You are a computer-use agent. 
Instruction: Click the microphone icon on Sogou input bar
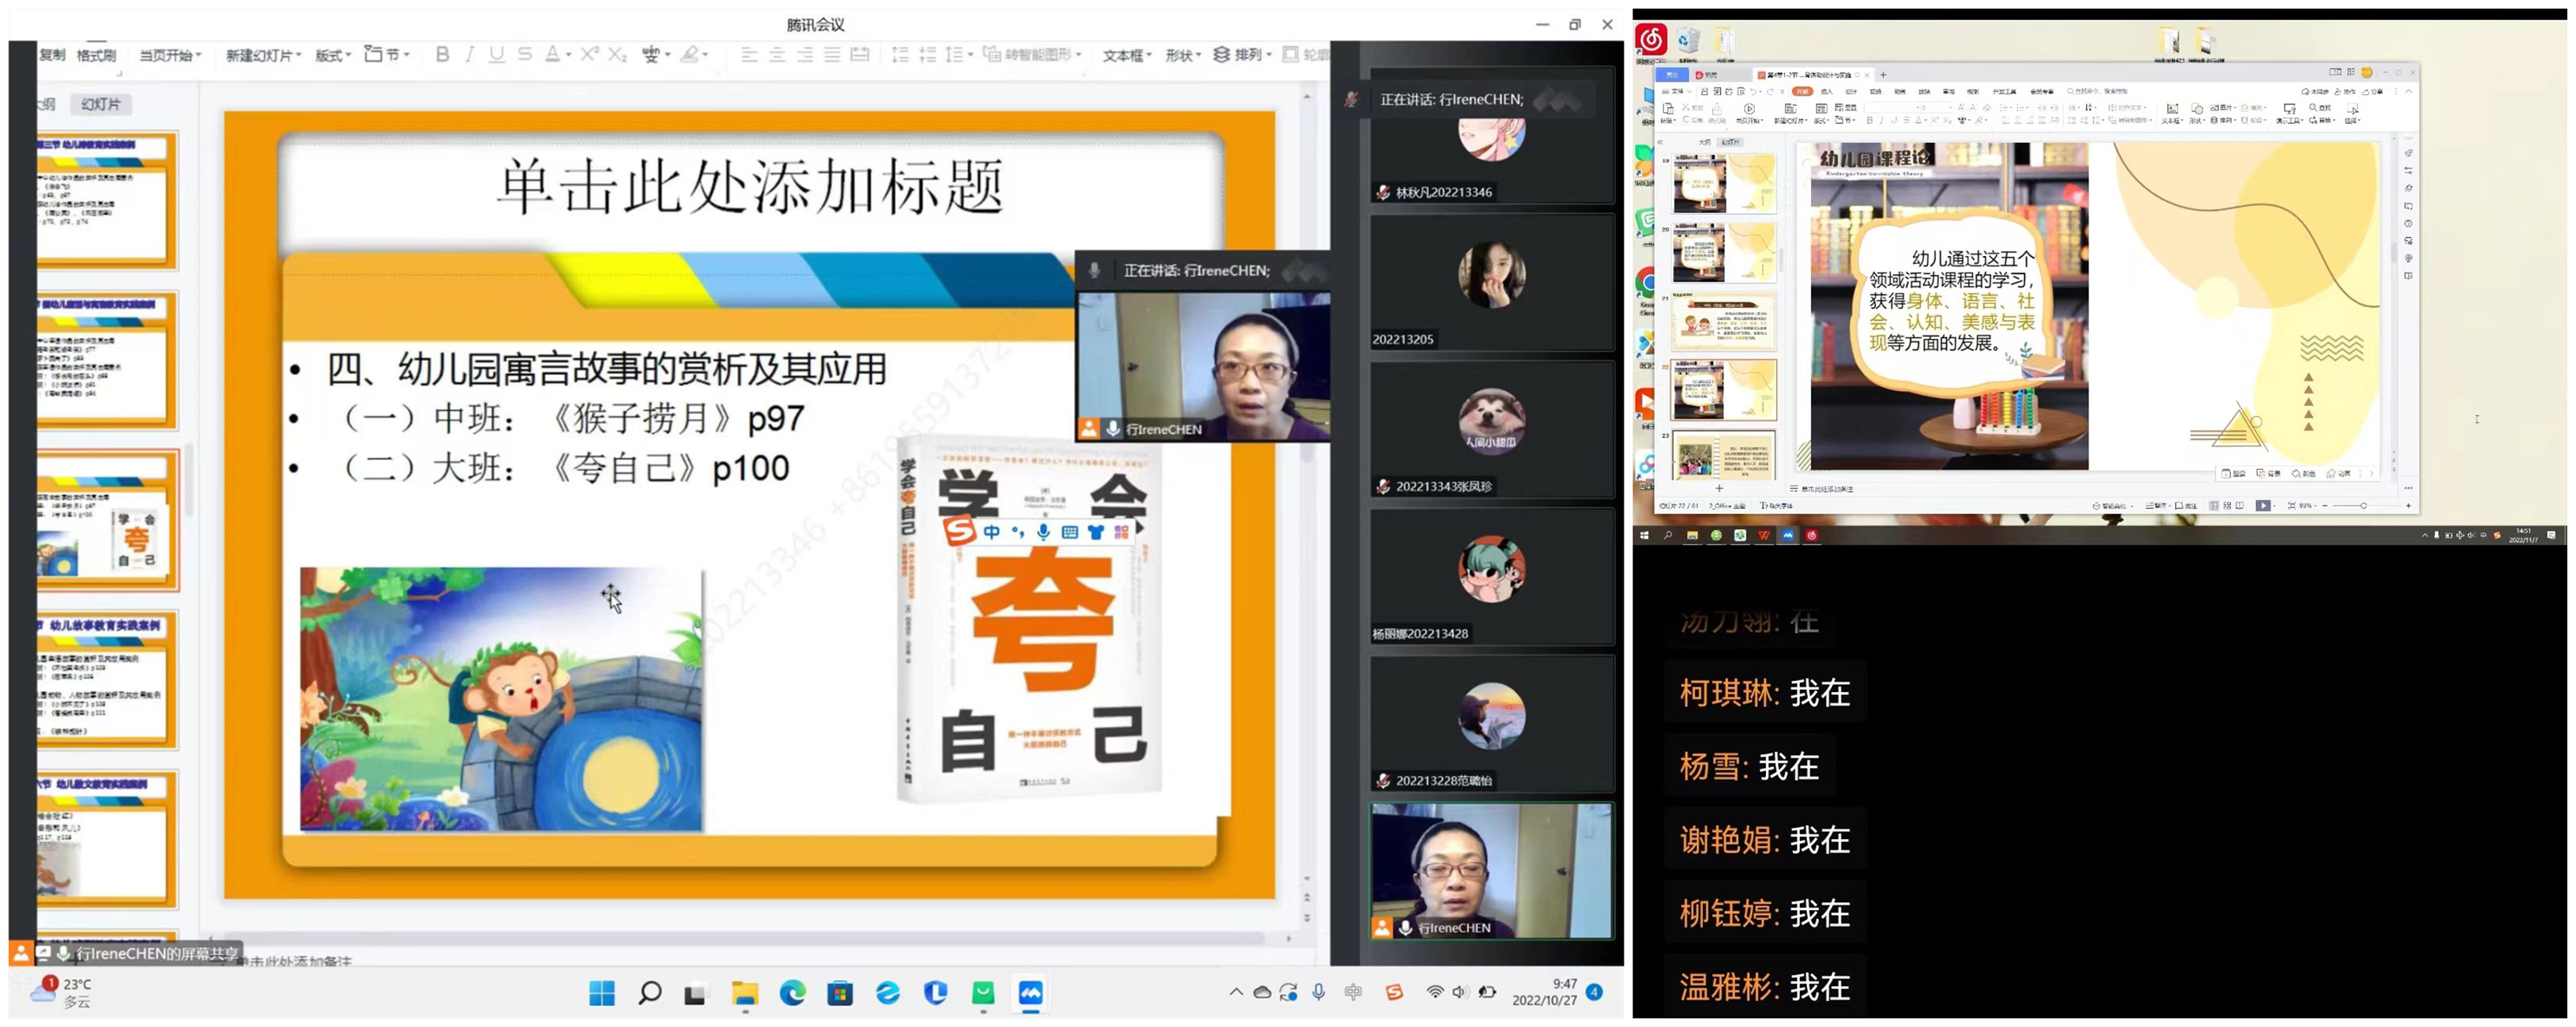tap(1043, 532)
